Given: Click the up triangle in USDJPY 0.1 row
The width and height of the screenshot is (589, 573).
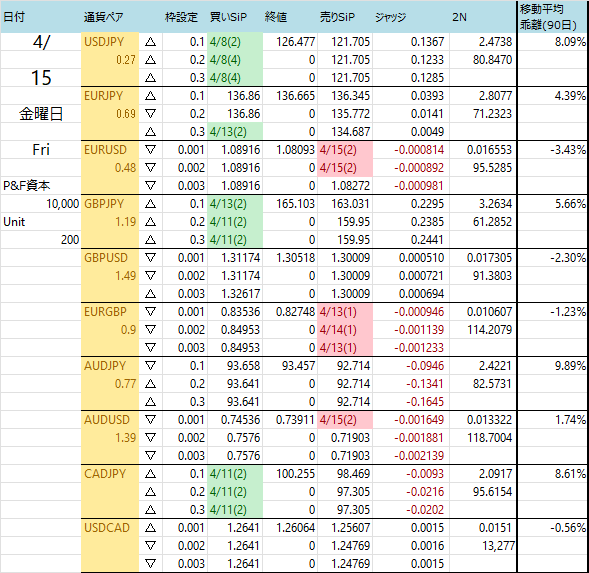Looking at the screenshot, I should (150, 42).
